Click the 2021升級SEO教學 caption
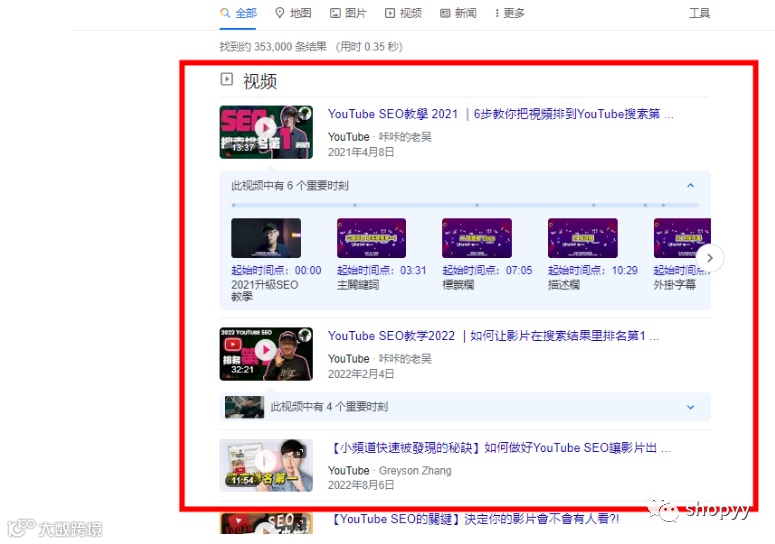The image size is (775, 544). [265, 291]
